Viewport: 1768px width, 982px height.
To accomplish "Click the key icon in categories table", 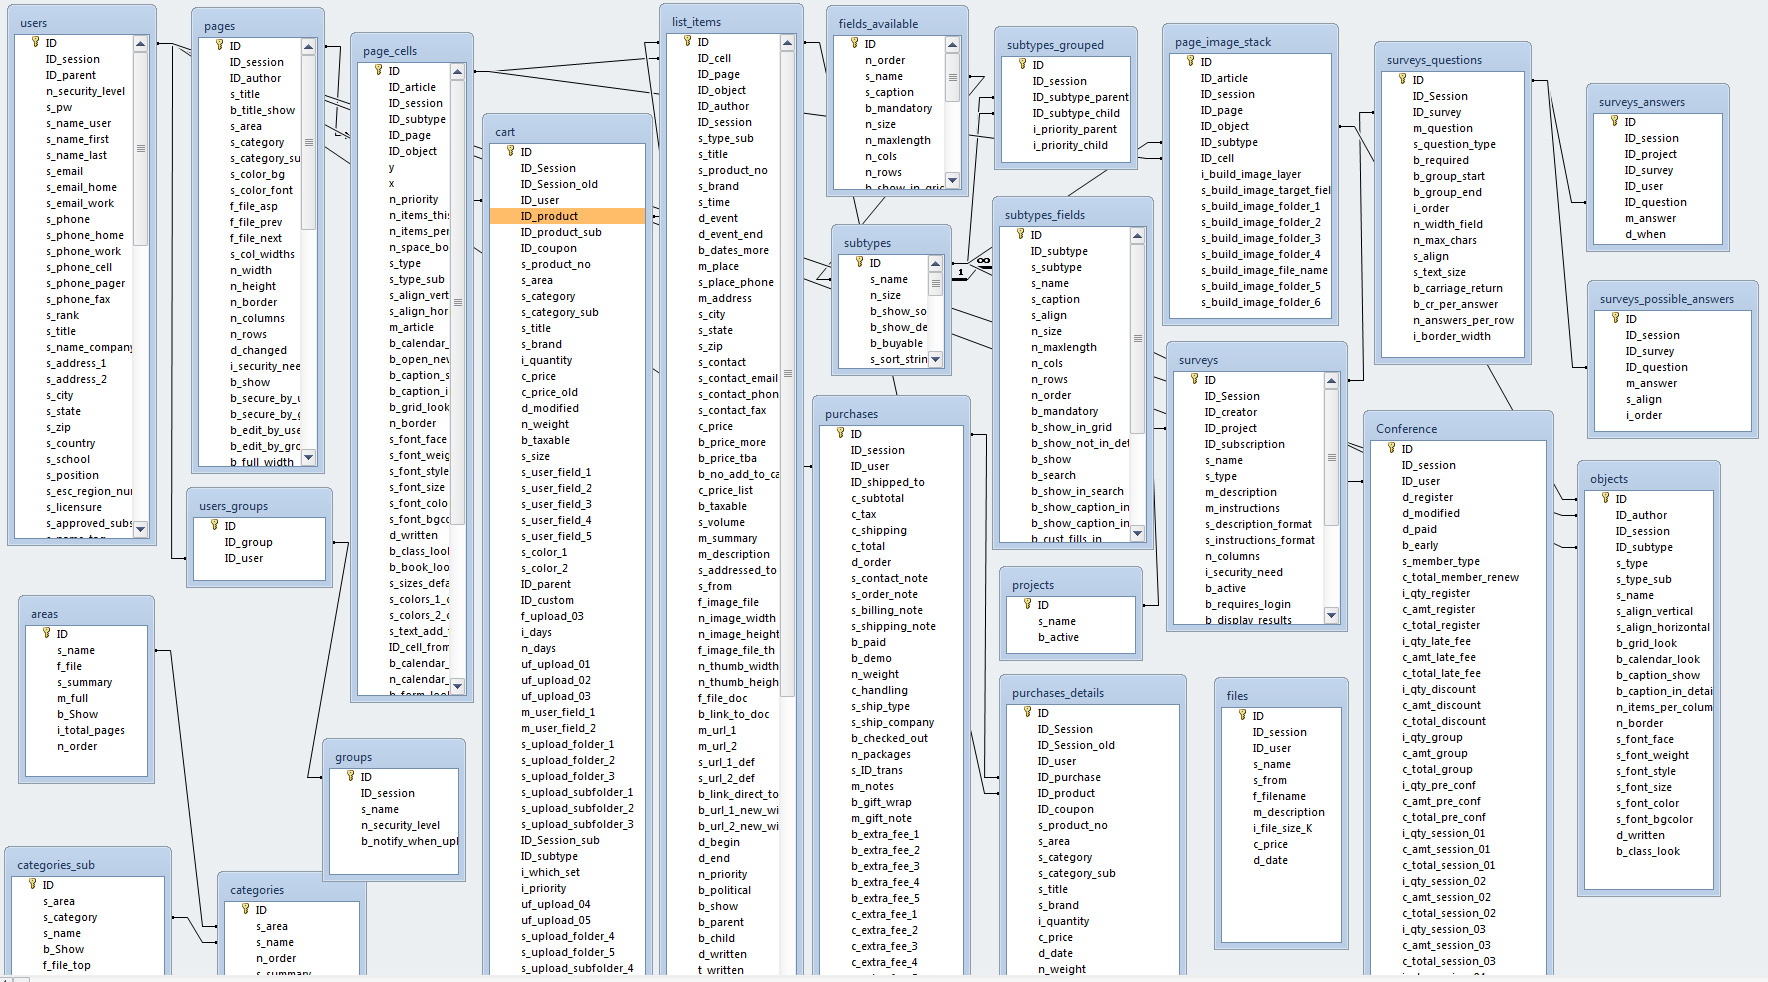I will [x=245, y=909].
